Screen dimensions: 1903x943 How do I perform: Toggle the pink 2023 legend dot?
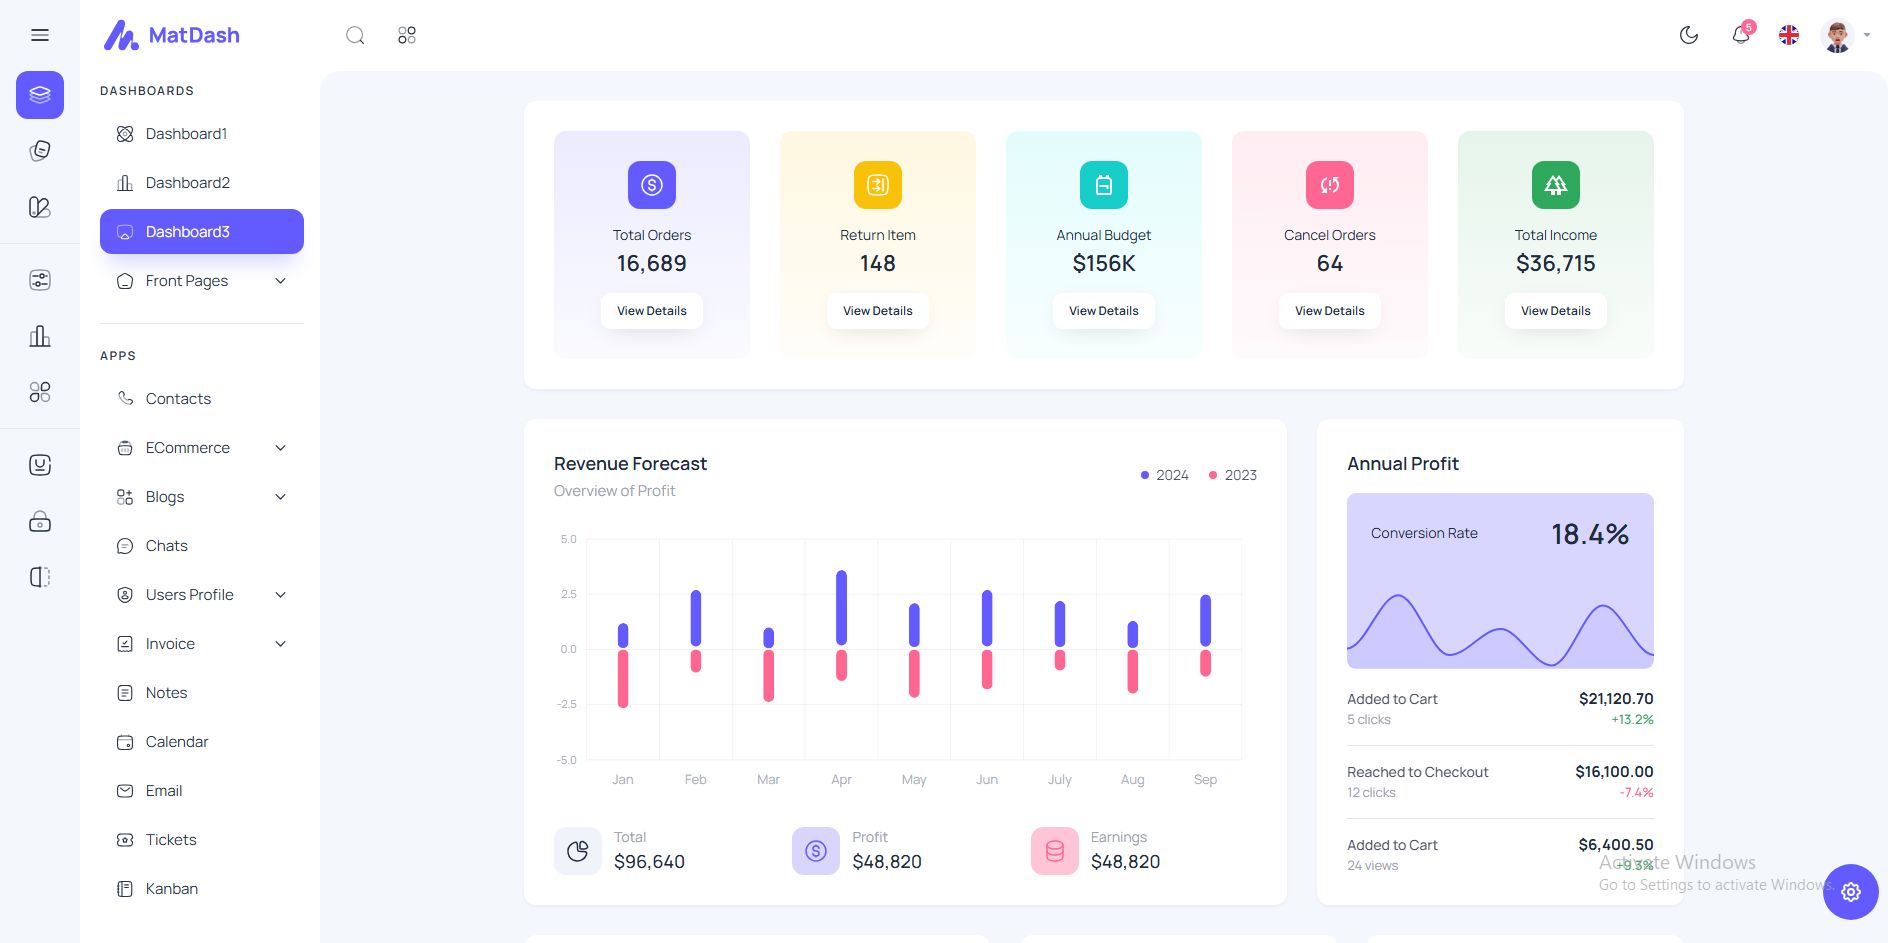tap(1213, 475)
